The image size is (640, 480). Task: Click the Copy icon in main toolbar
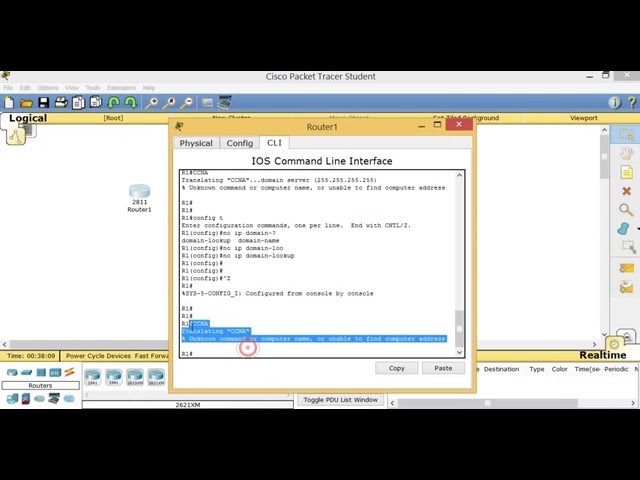tap(78, 102)
